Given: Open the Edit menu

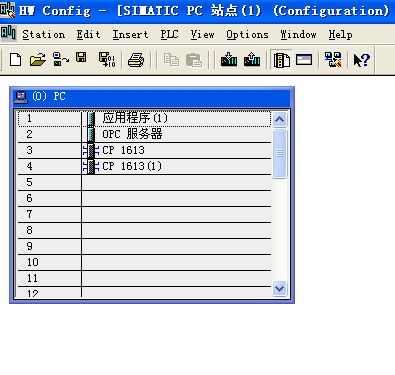Looking at the screenshot, I should click(x=88, y=34).
